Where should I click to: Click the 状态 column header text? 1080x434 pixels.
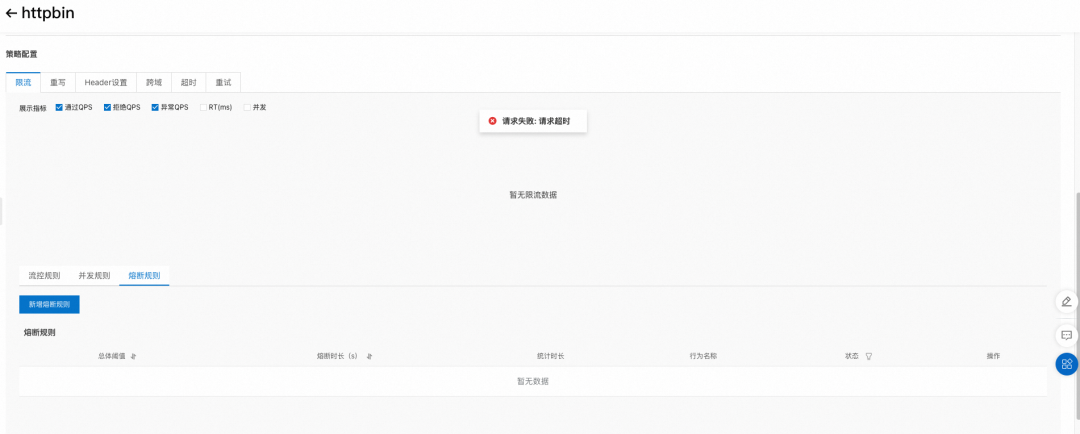tap(852, 356)
